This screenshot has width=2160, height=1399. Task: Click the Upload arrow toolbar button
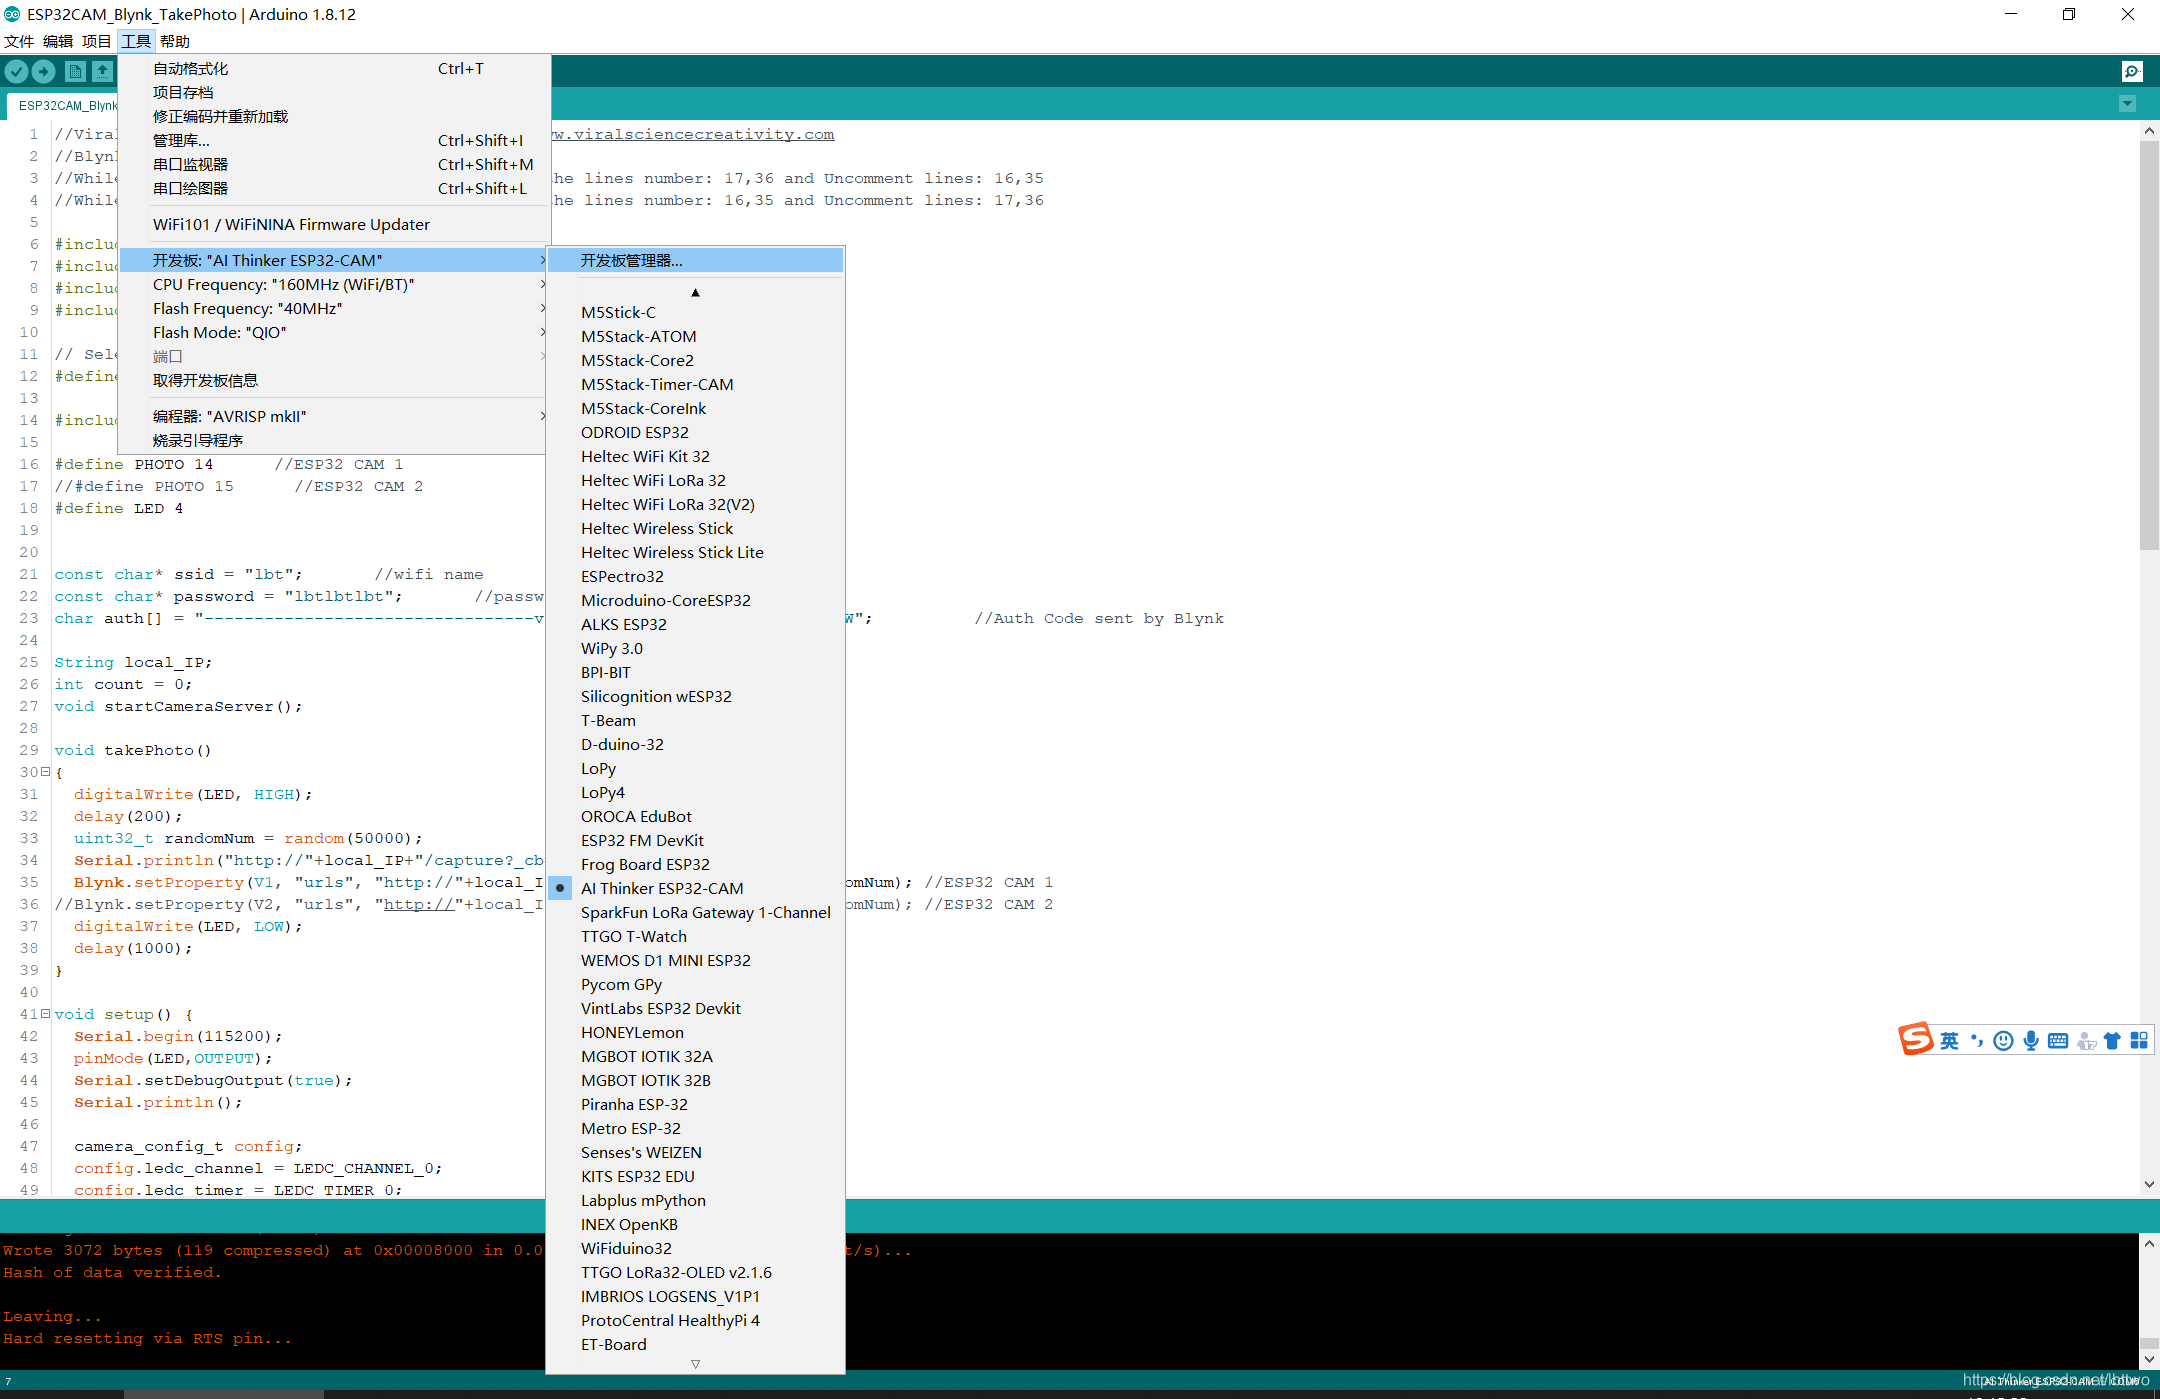(x=43, y=71)
